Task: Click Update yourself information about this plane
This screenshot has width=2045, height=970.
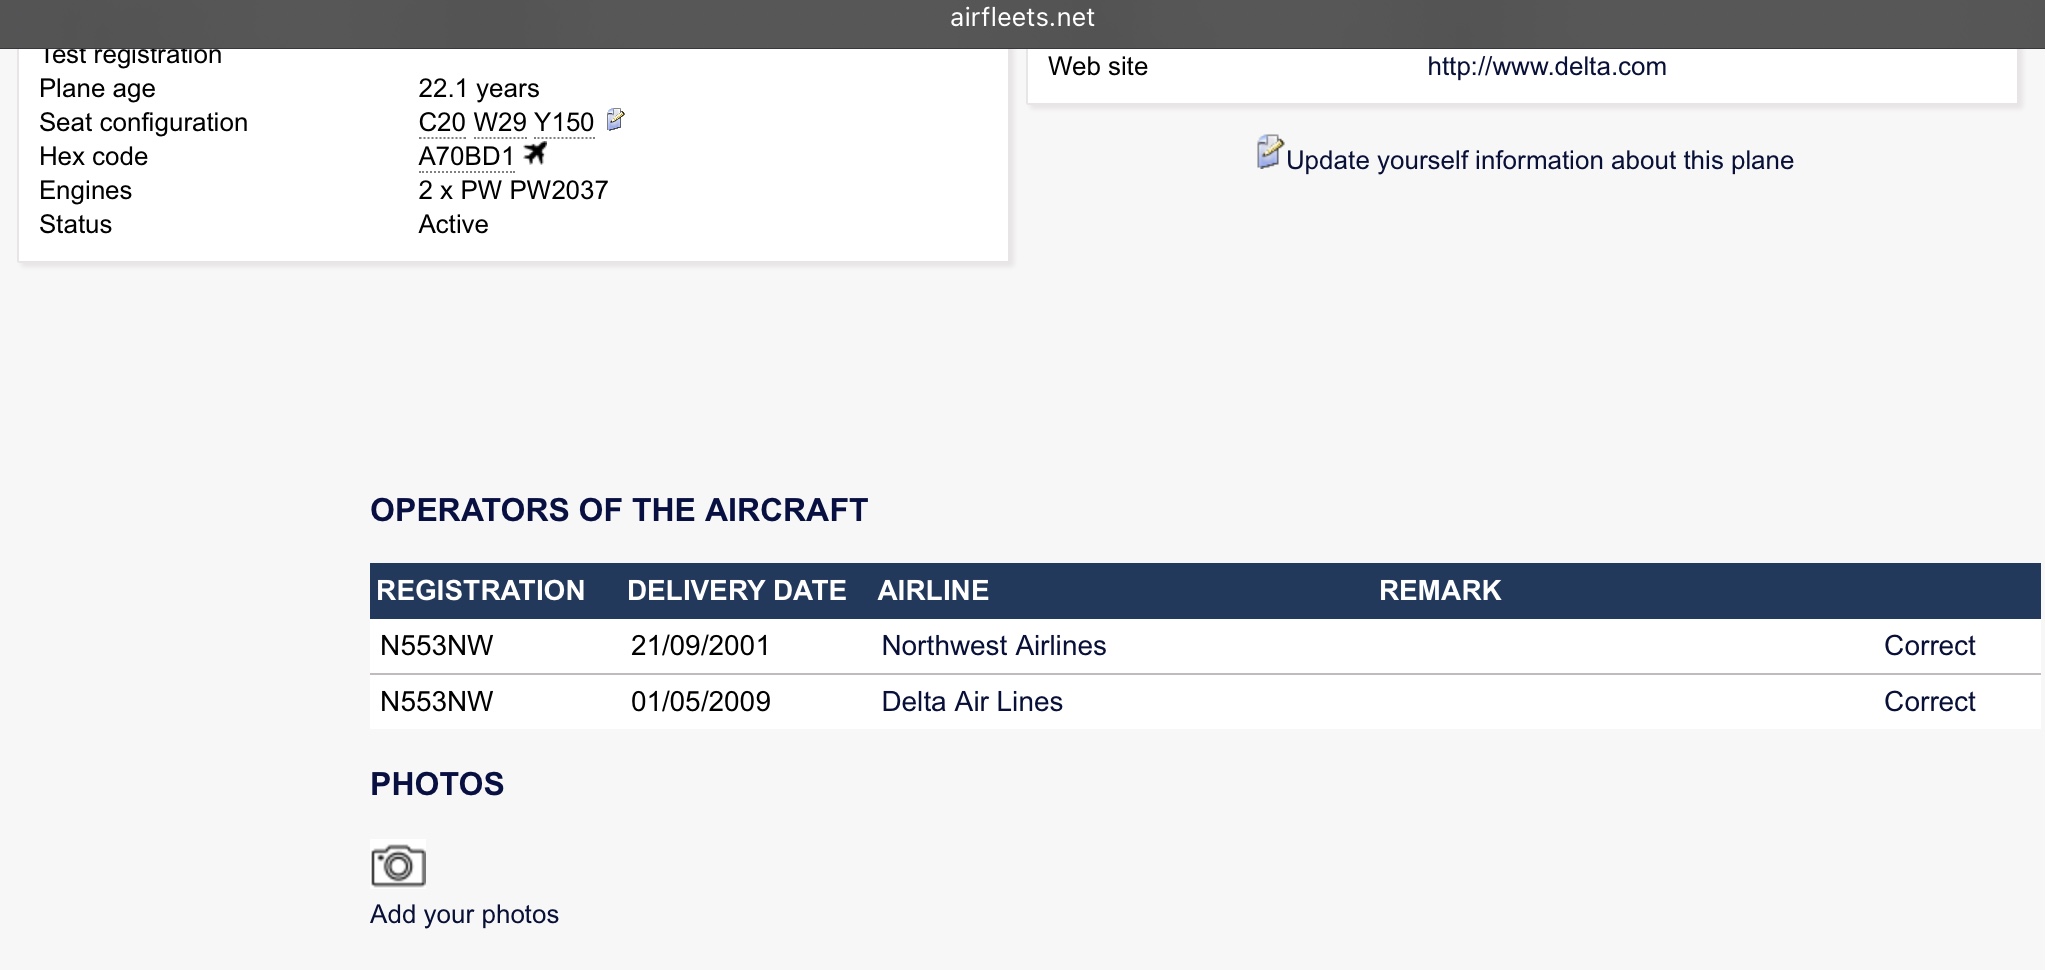Action: pos(1539,160)
